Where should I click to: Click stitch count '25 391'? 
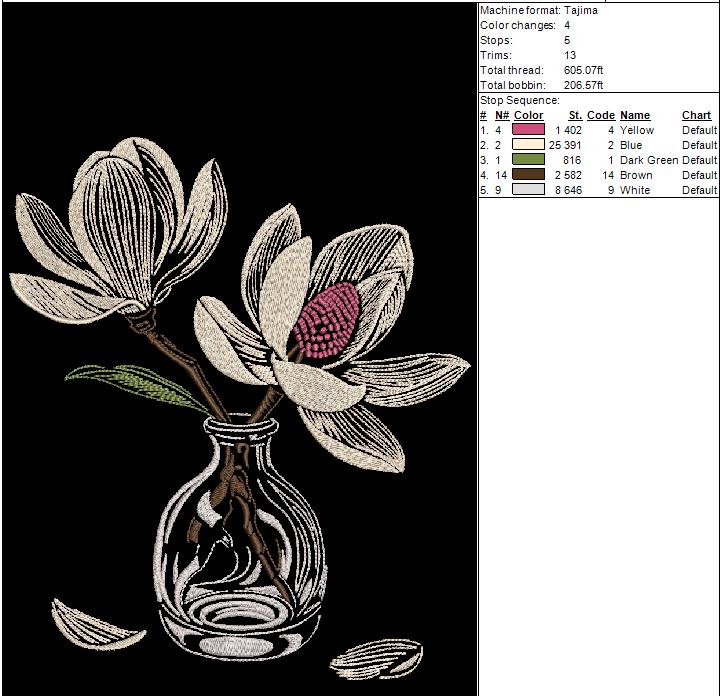point(565,145)
